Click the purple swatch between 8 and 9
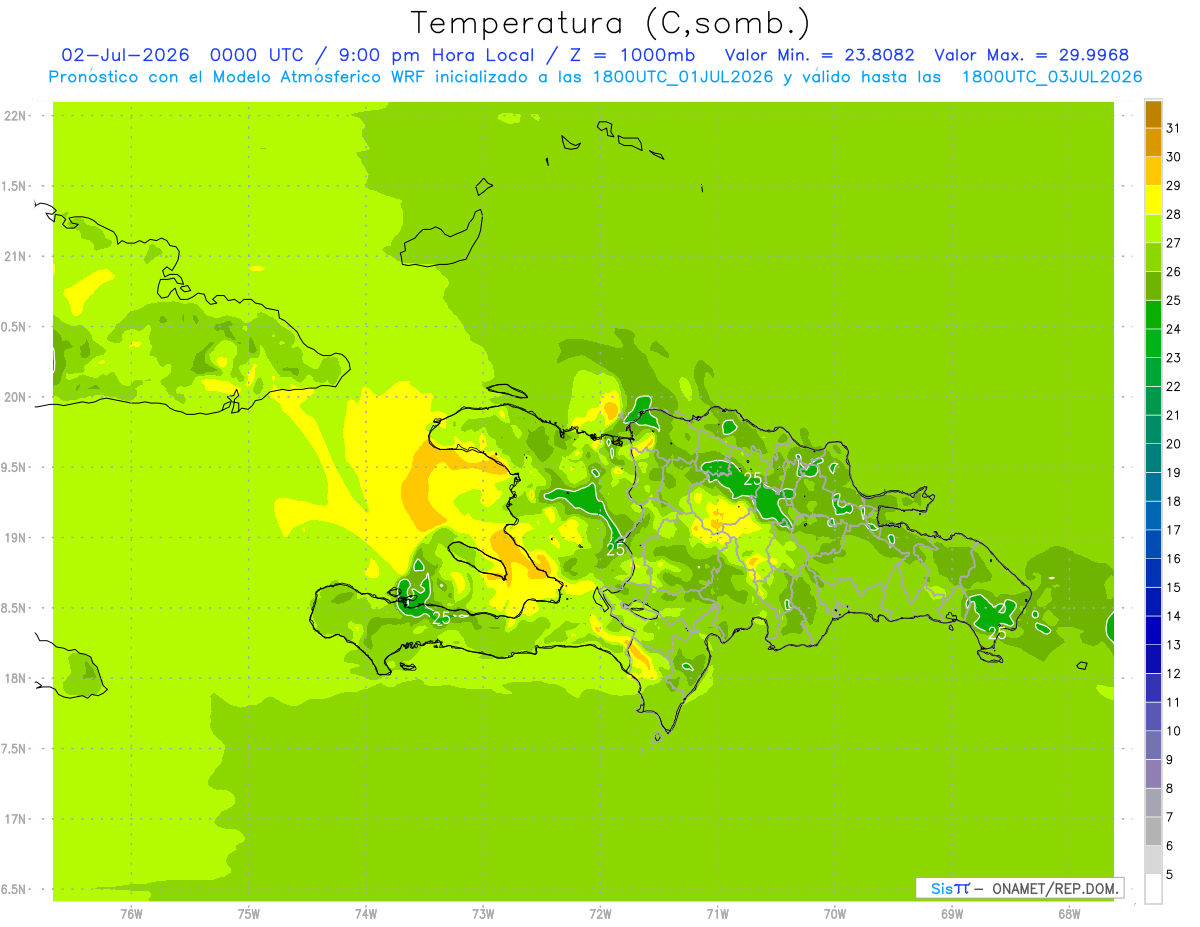Viewport: 1200px width, 927px height. pos(1153,774)
